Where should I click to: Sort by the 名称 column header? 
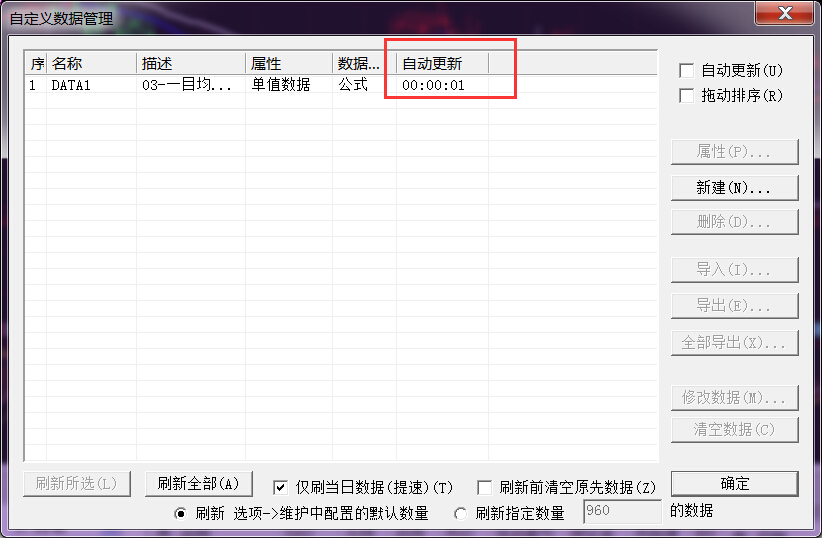pyautogui.click(x=91, y=64)
